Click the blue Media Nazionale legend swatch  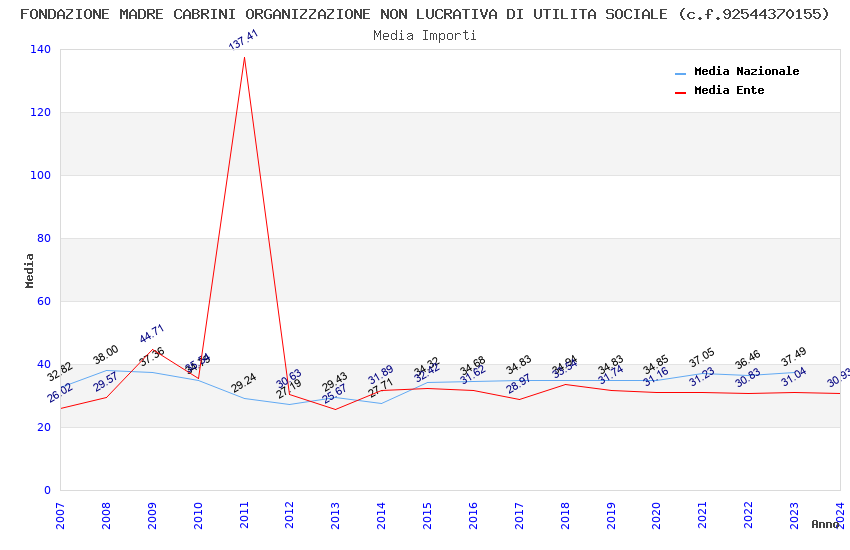[x=680, y=73]
